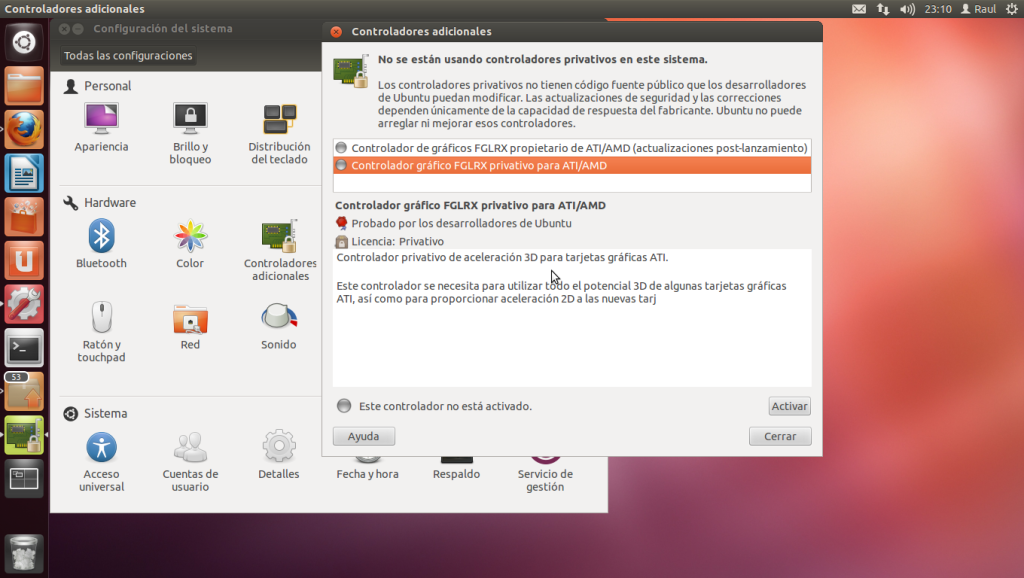Click Additional Drivers icon in the launcher
The image size is (1024, 578).
click(x=24, y=436)
